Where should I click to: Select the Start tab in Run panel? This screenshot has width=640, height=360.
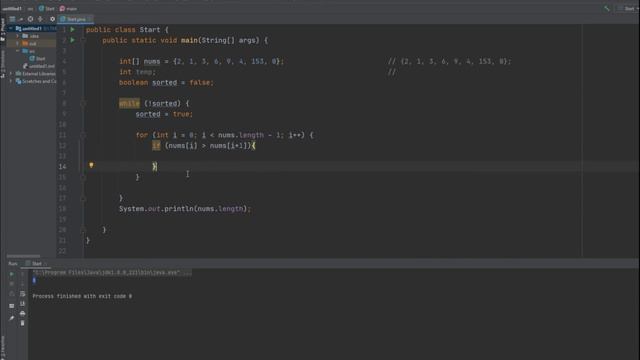point(36,264)
